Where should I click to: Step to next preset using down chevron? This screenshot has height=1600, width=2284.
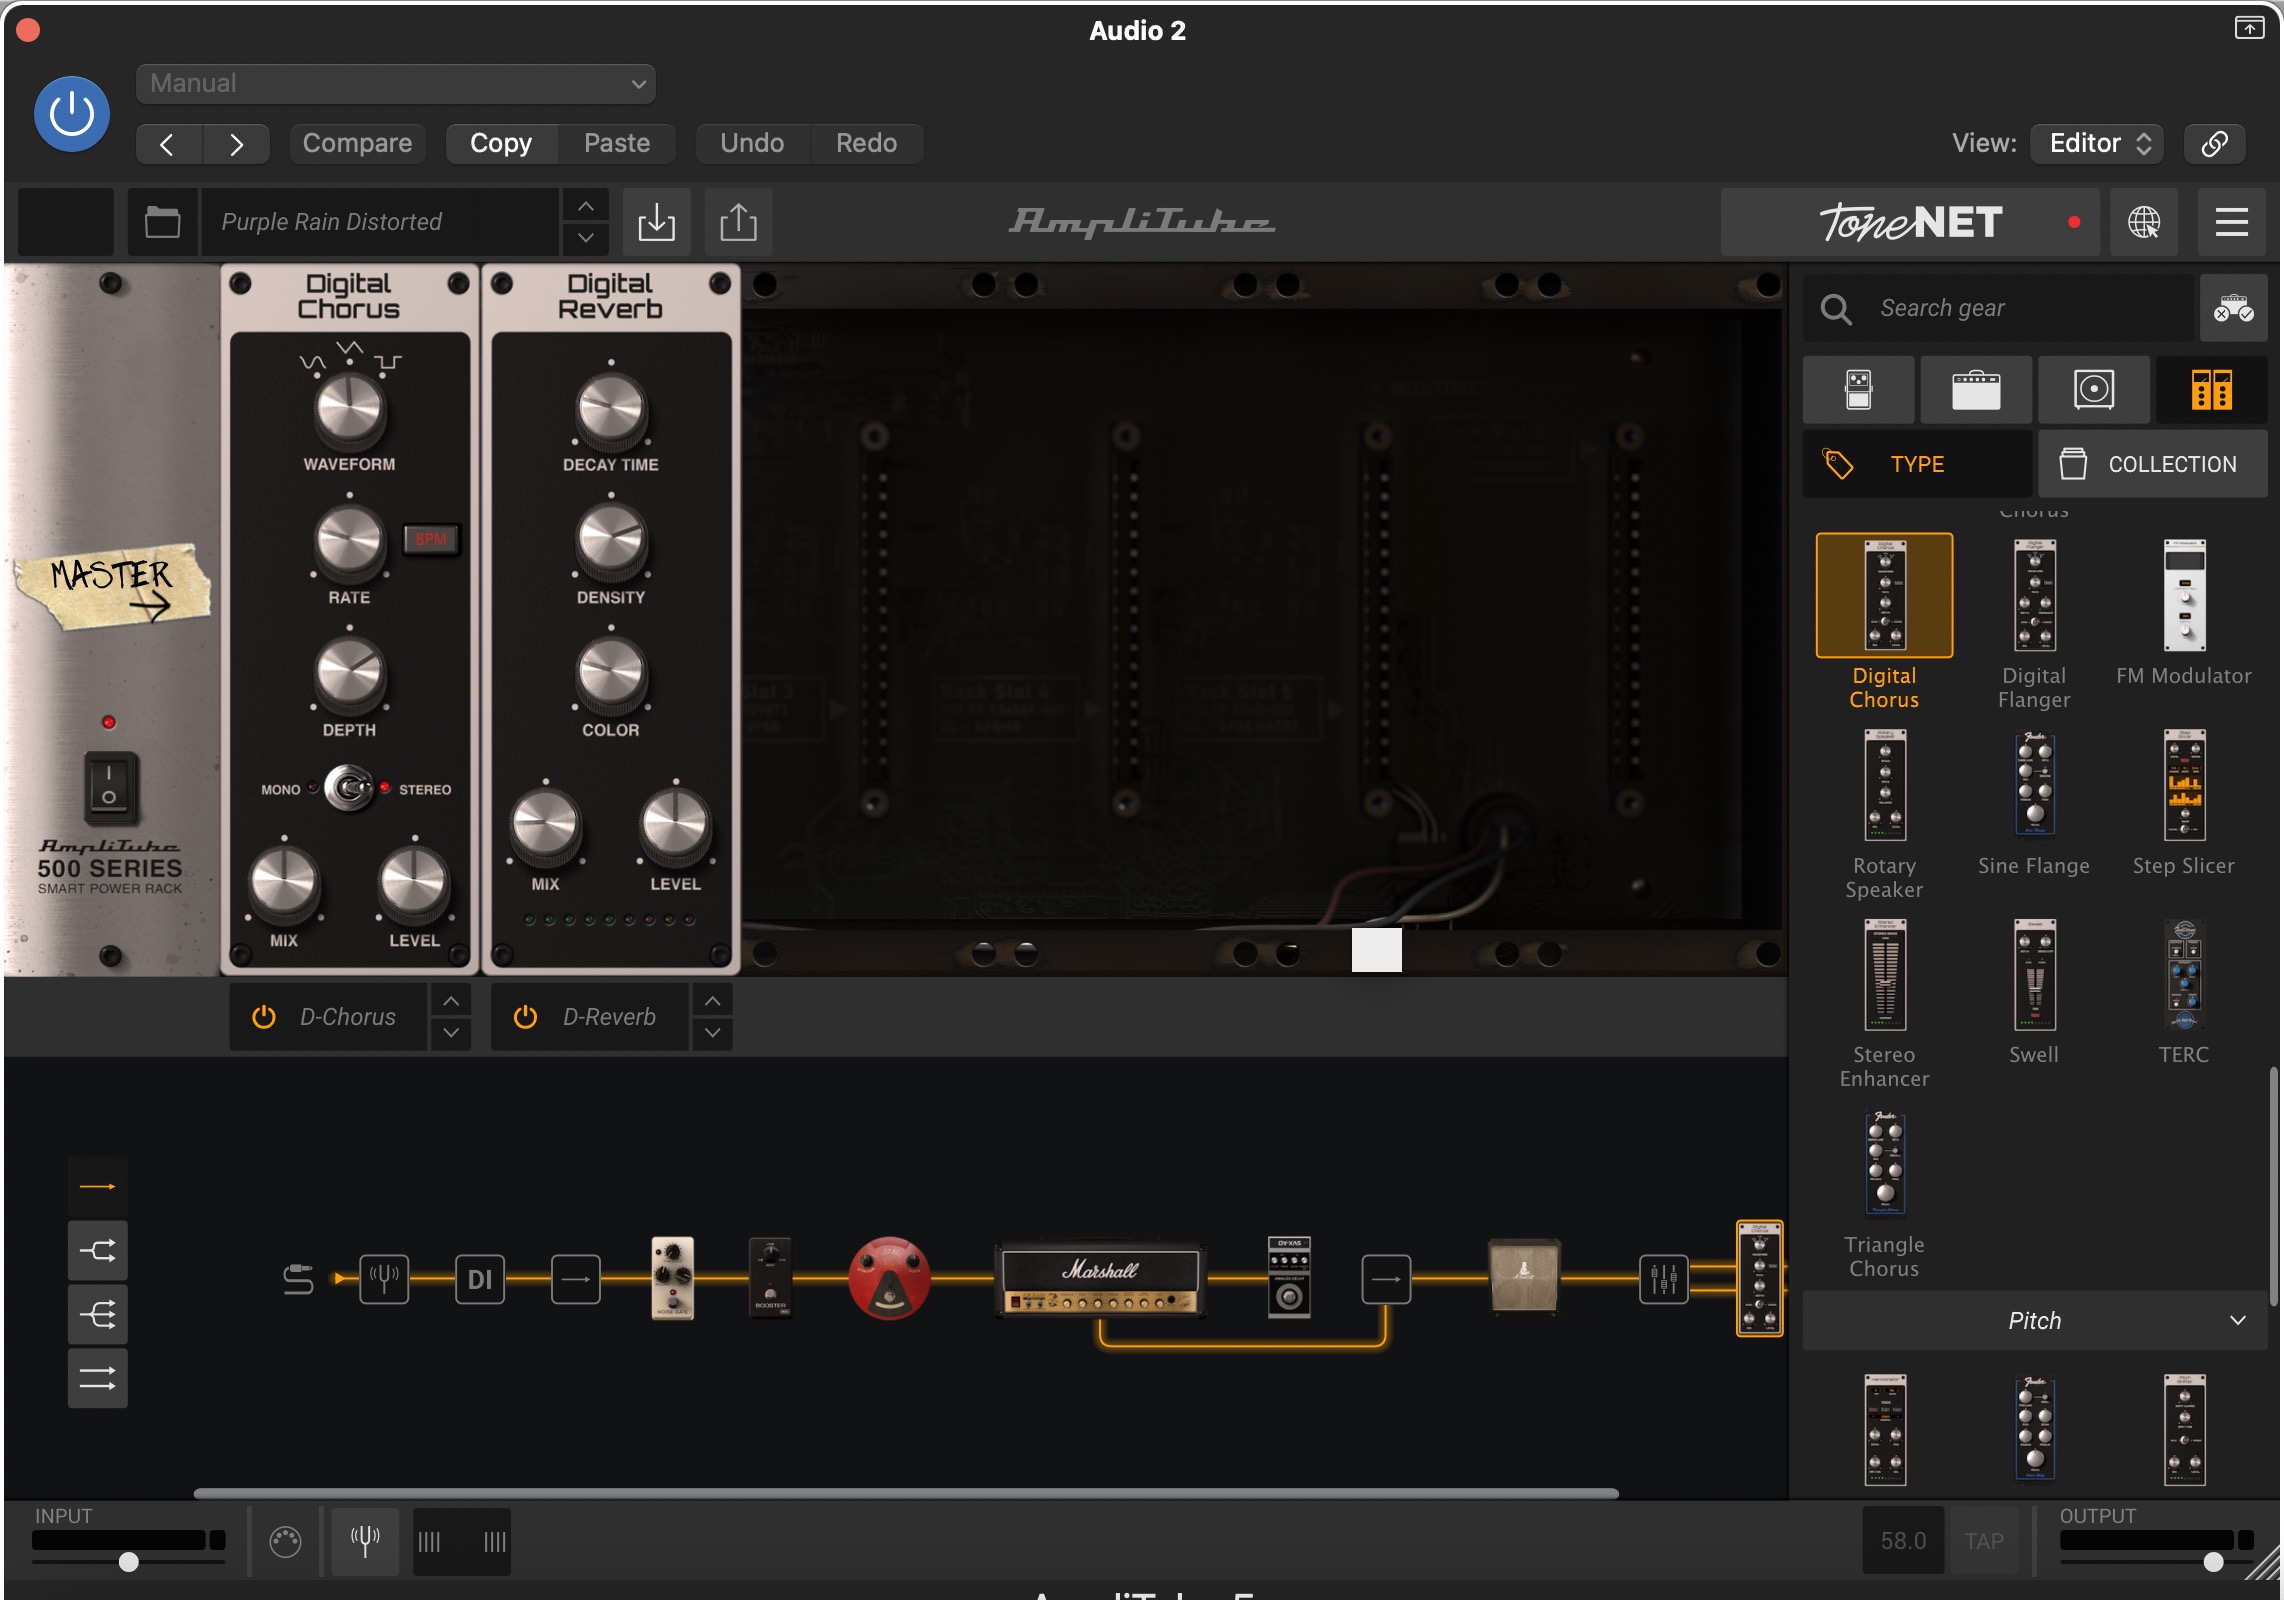[x=586, y=238]
